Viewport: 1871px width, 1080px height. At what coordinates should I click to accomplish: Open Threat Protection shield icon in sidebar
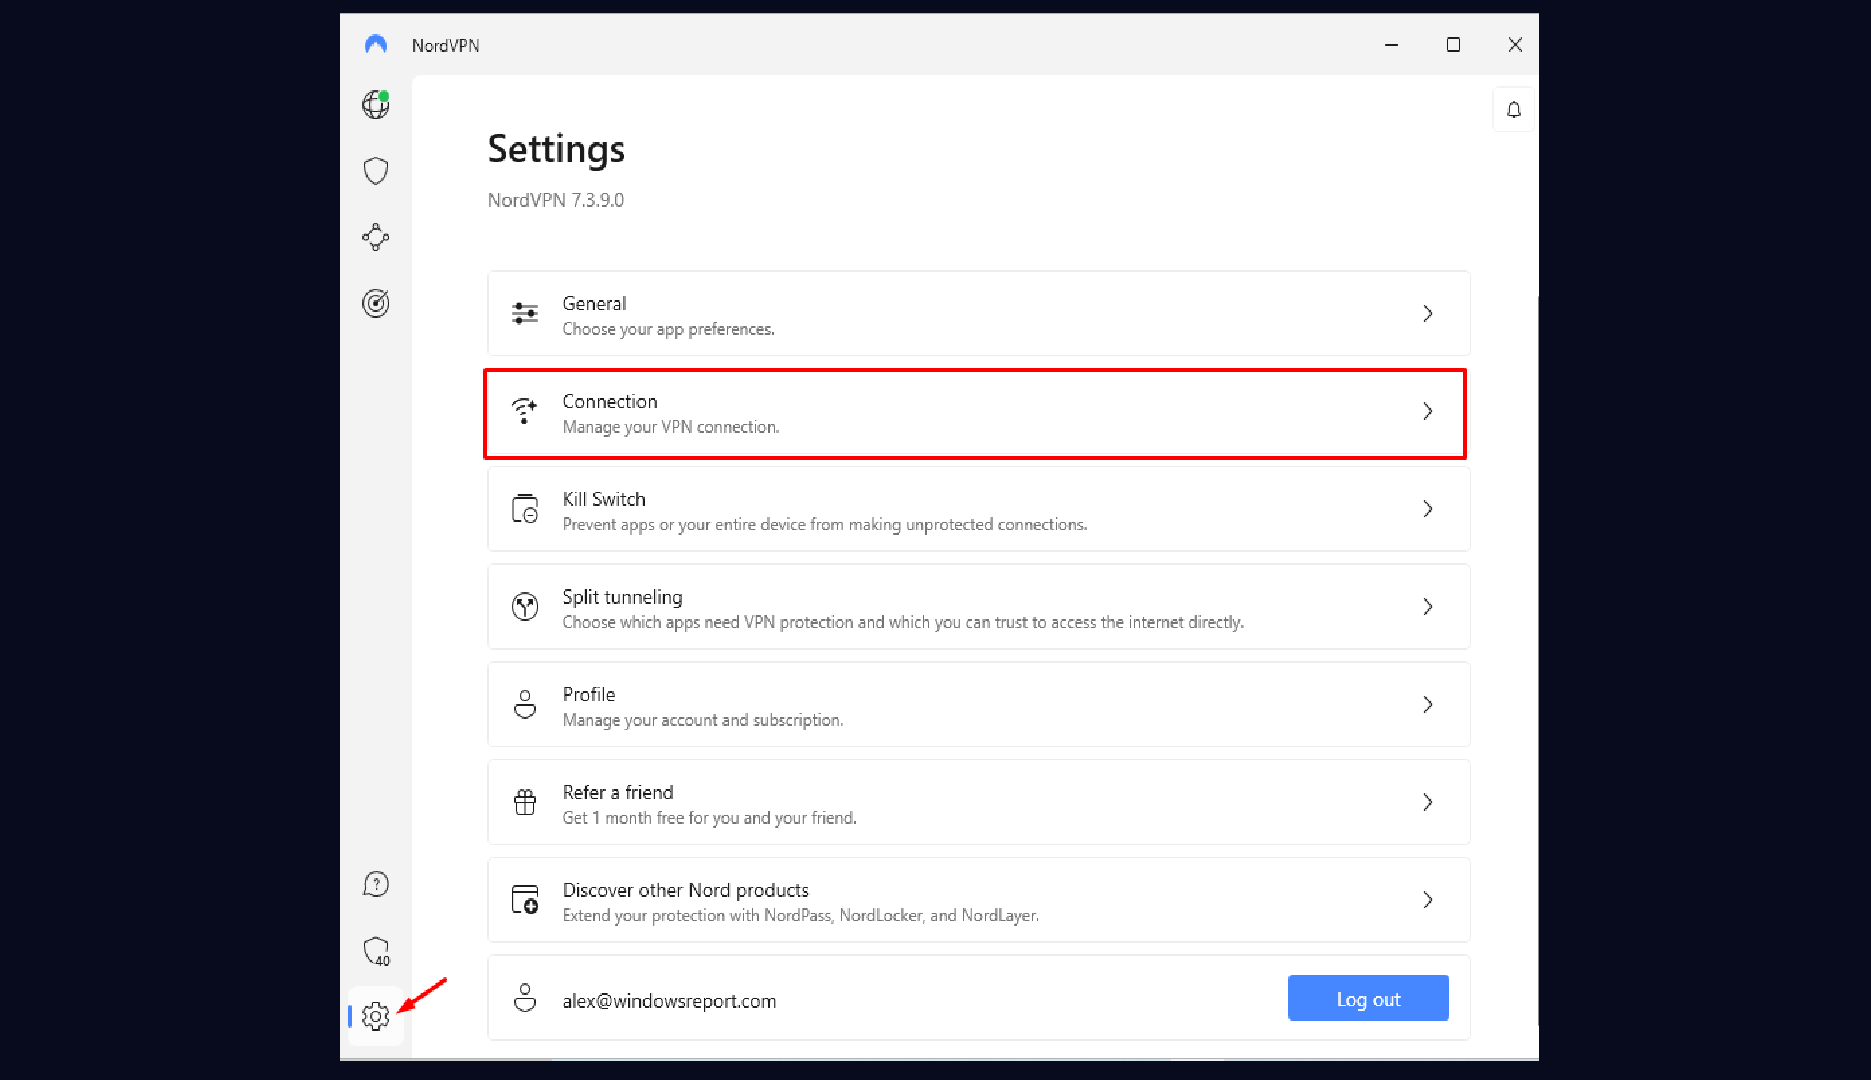(x=375, y=171)
